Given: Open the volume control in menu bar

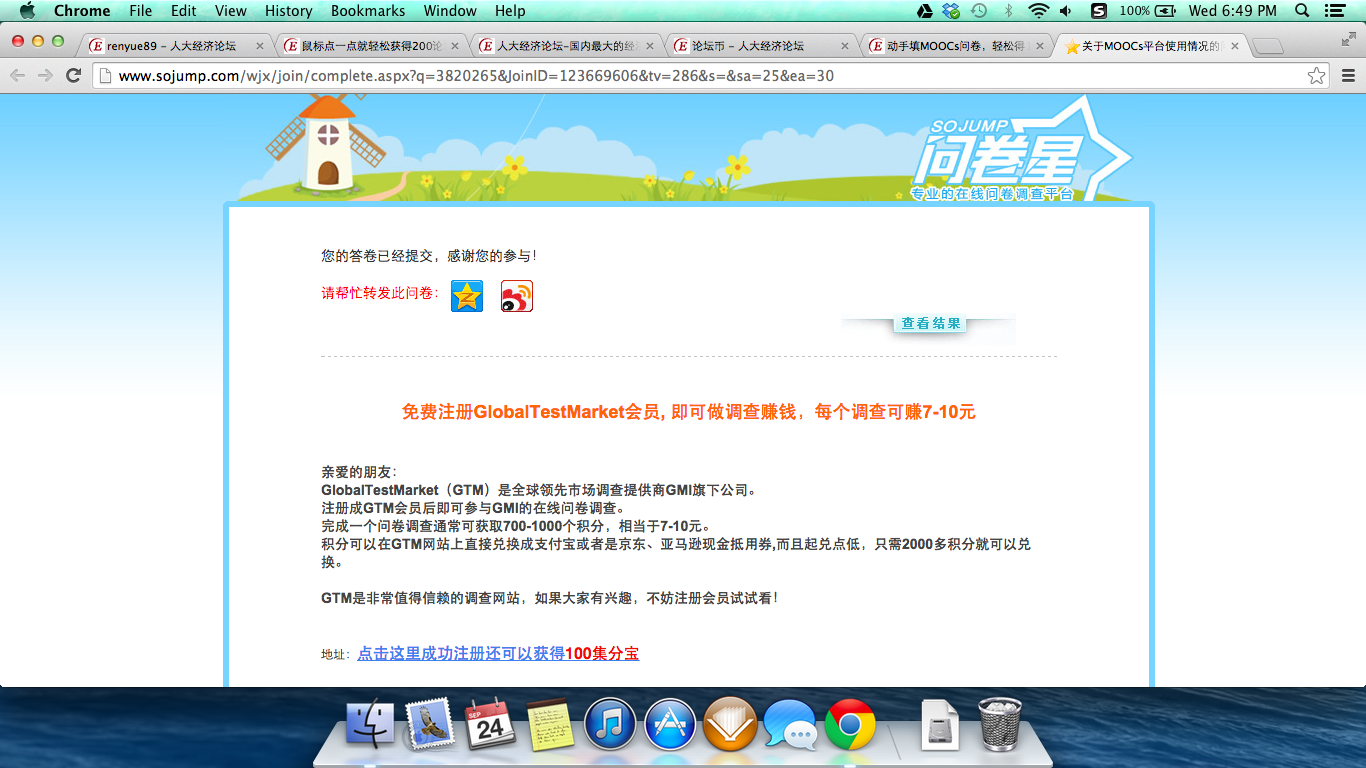Looking at the screenshot, I should point(1066,11).
